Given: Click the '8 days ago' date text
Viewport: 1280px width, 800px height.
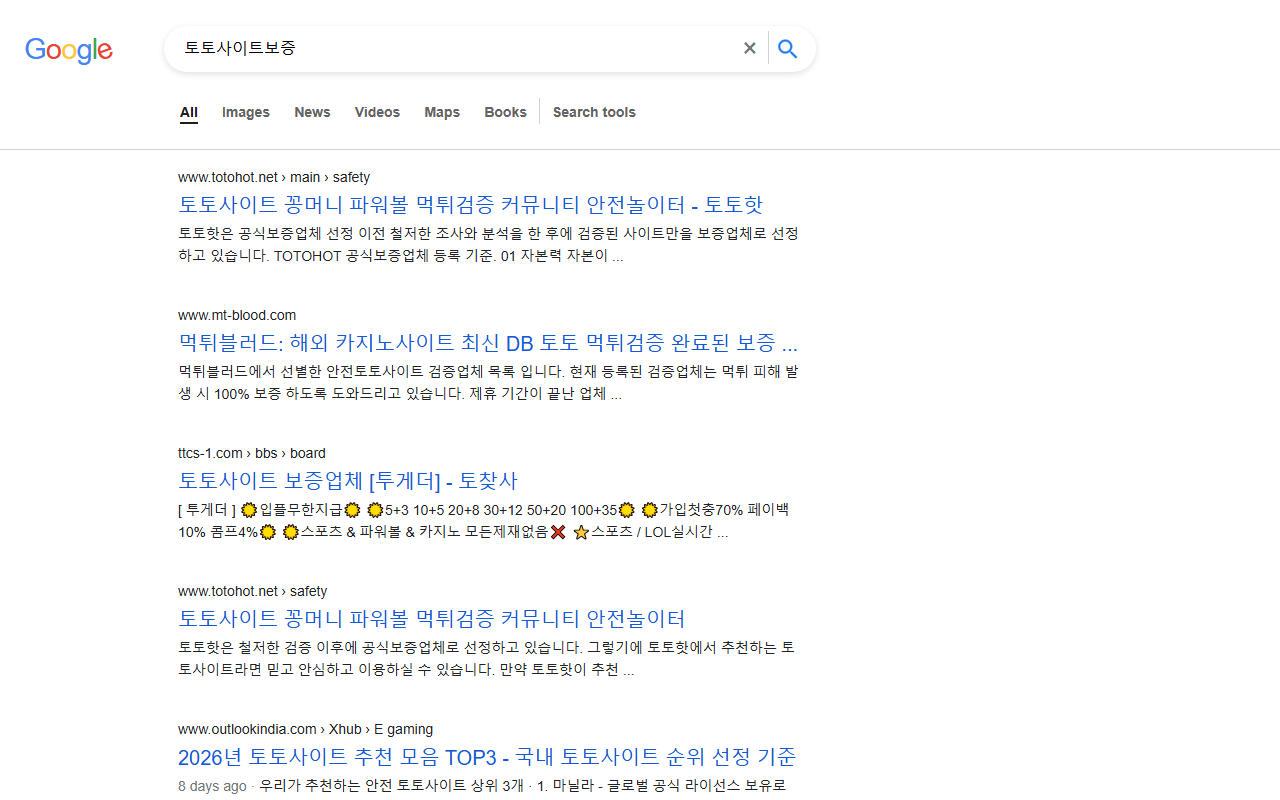Looking at the screenshot, I should tap(212, 786).
